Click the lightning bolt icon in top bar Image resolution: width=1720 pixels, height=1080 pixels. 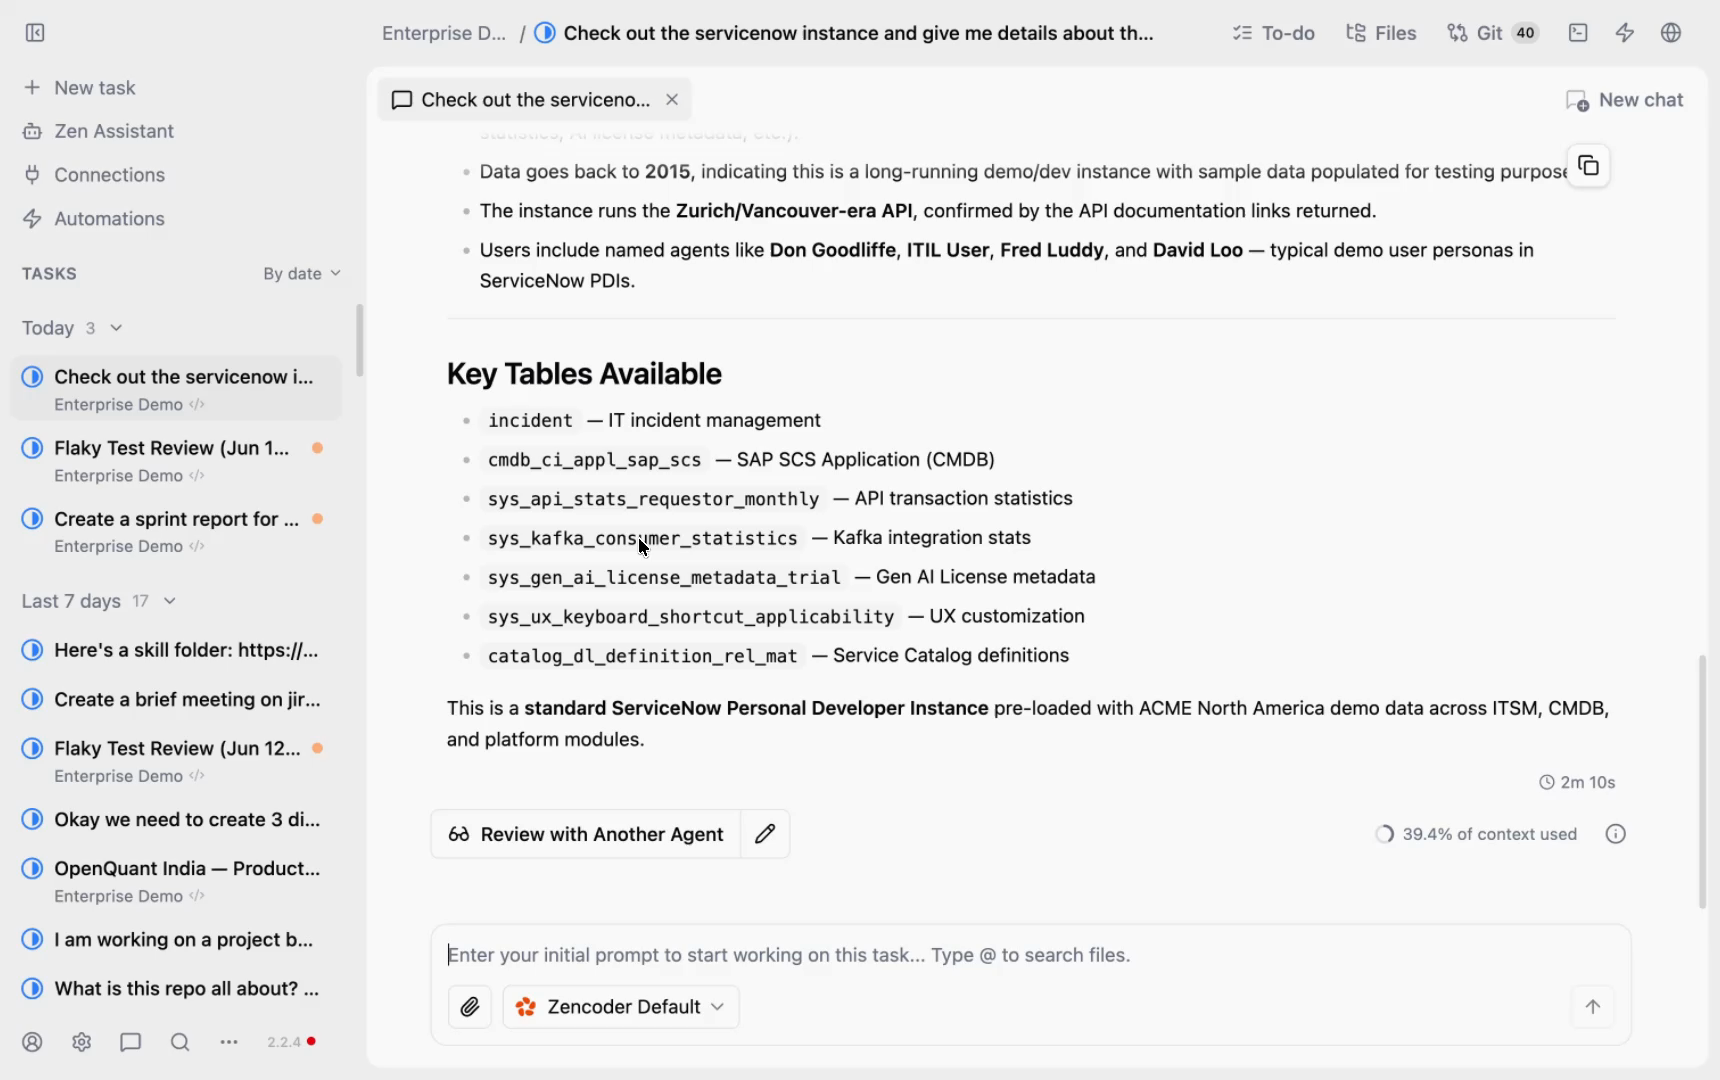[1625, 33]
